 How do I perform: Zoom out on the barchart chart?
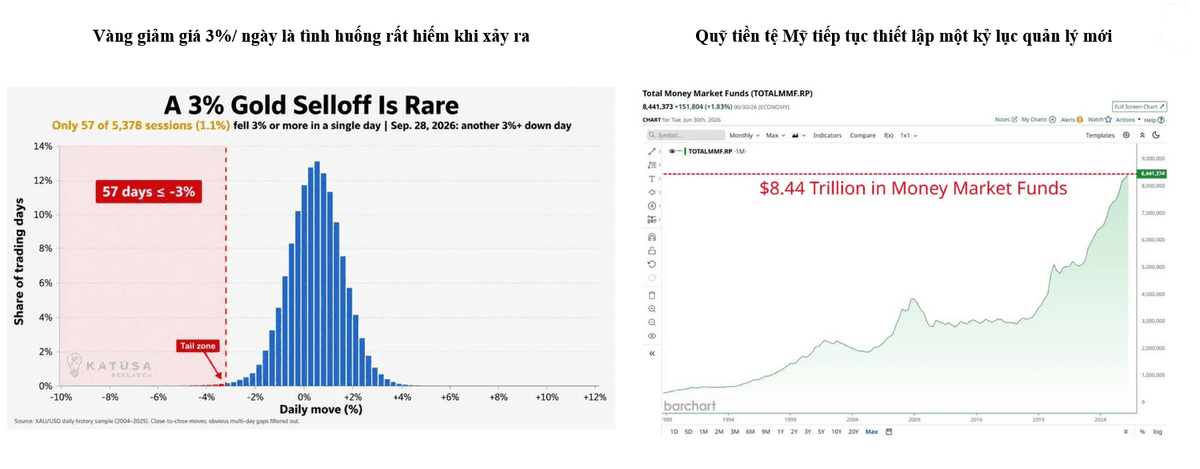pos(652,322)
